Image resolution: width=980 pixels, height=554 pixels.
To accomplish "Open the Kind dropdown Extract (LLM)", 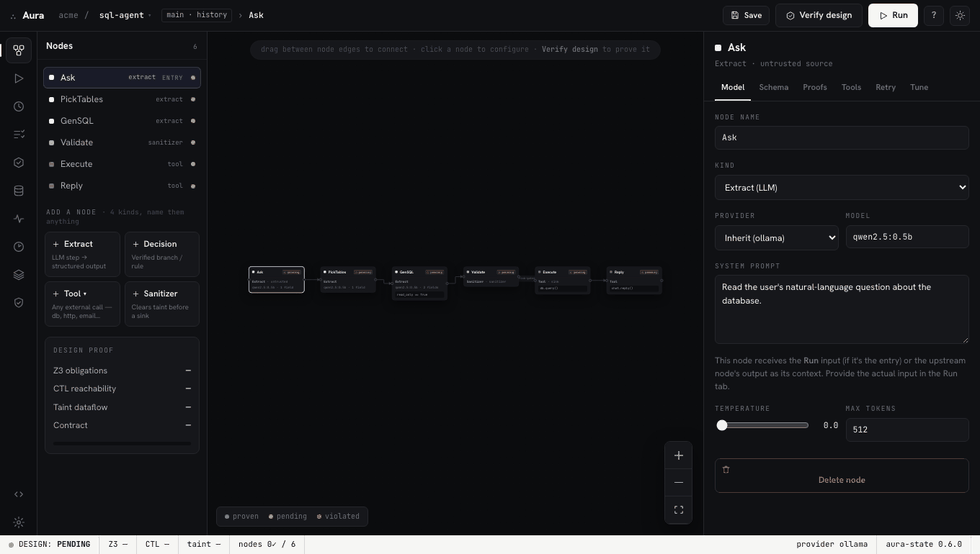I will pos(842,188).
